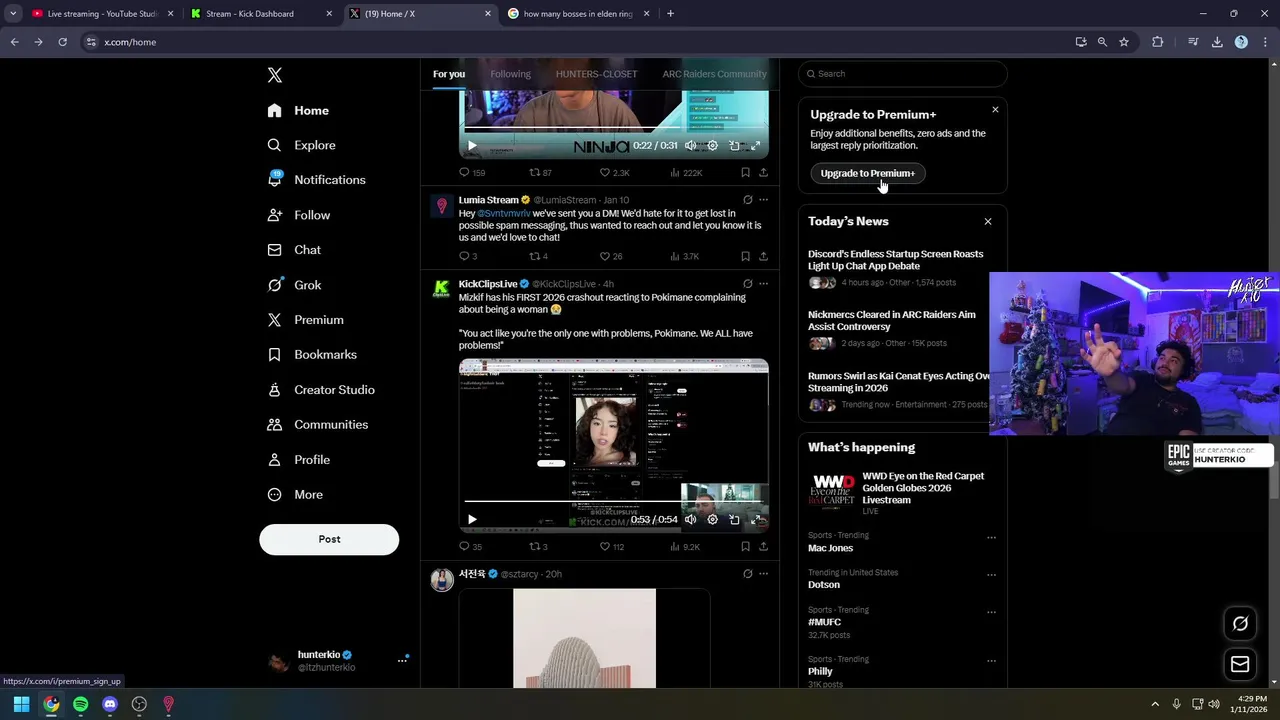The width and height of the screenshot is (1280, 720).
Task: Click Upgrade to Premium+ button
Action: (868, 173)
